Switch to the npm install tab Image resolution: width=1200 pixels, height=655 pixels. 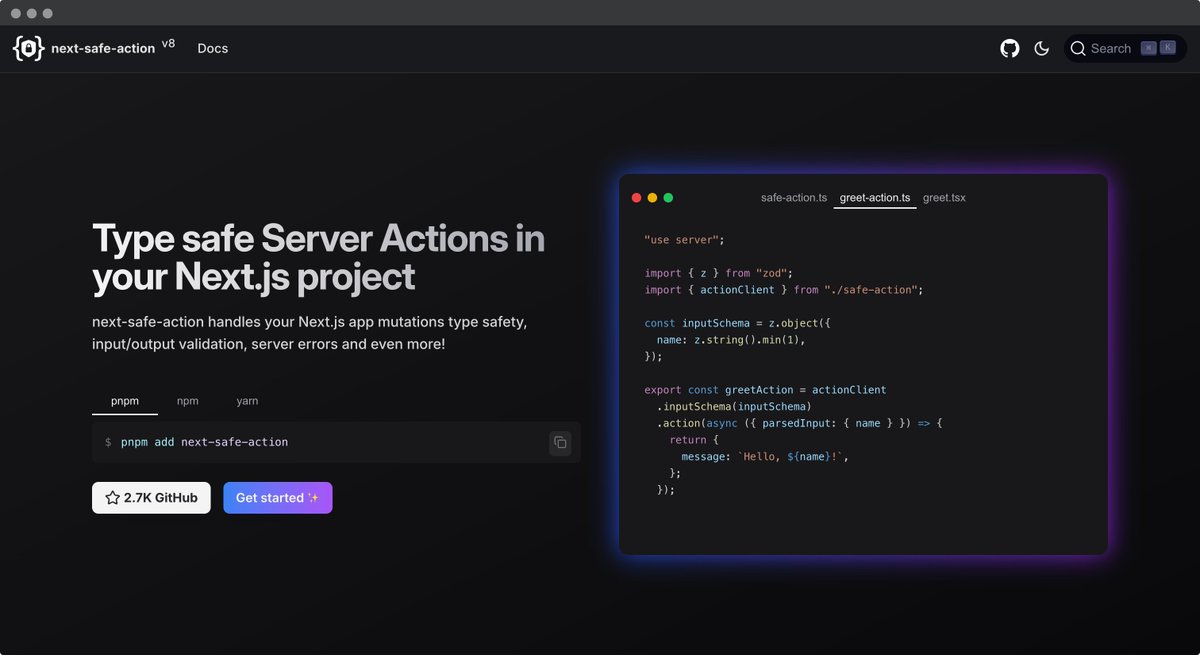click(188, 400)
